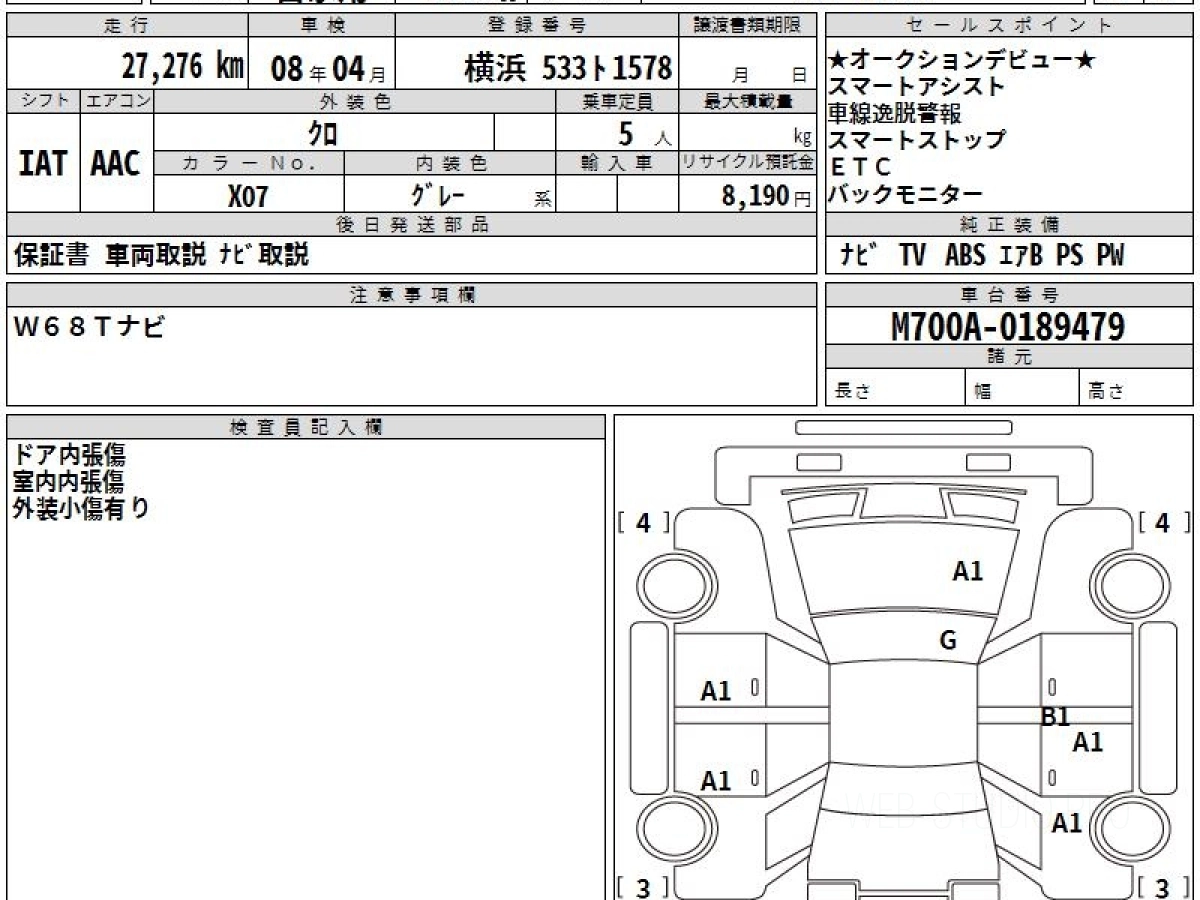
Task: Select the mileage value 27,276 km
Action: point(183,67)
